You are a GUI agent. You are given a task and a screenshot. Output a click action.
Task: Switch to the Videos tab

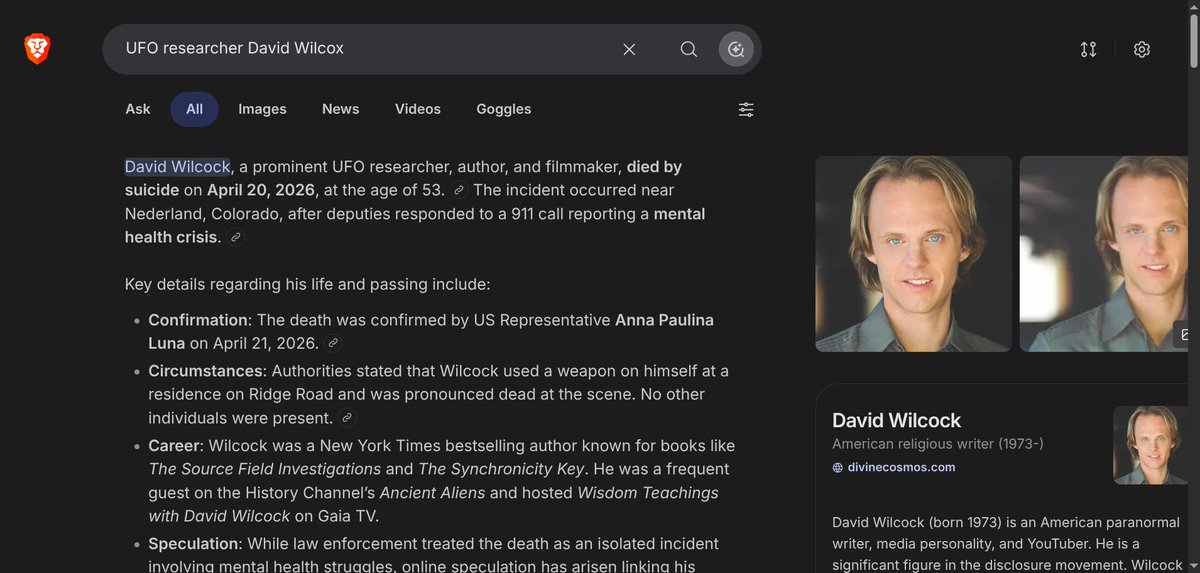click(418, 109)
